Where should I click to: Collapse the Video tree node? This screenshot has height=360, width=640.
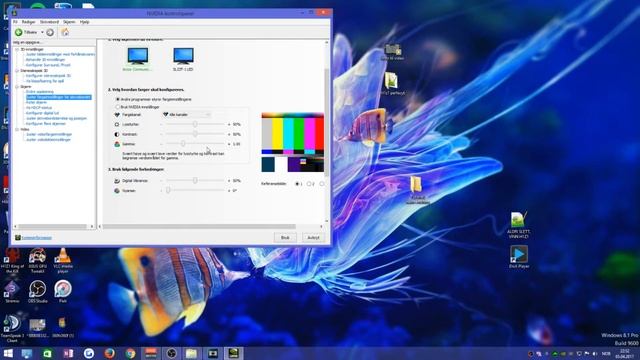point(17,129)
